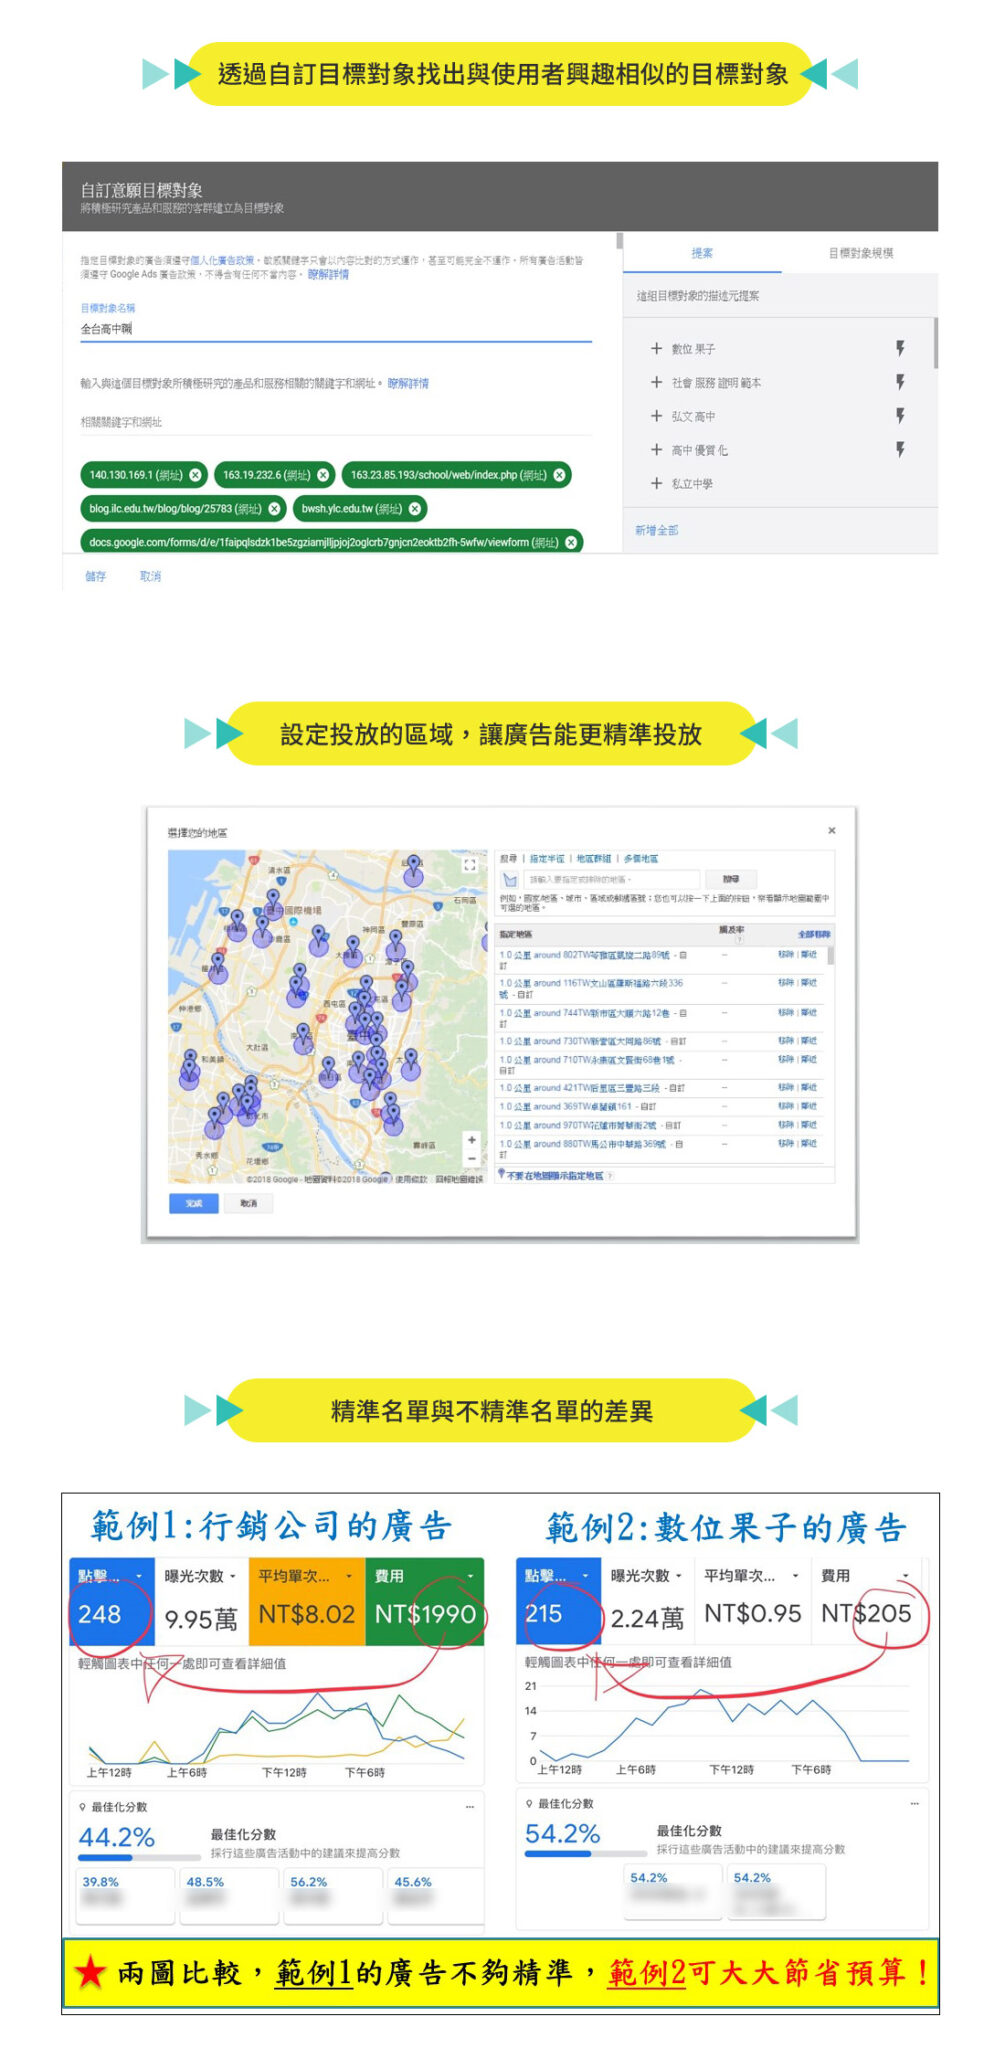The width and height of the screenshot is (1005, 2048).
Task: Close the location selection dialog
Action: (x=832, y=831)
